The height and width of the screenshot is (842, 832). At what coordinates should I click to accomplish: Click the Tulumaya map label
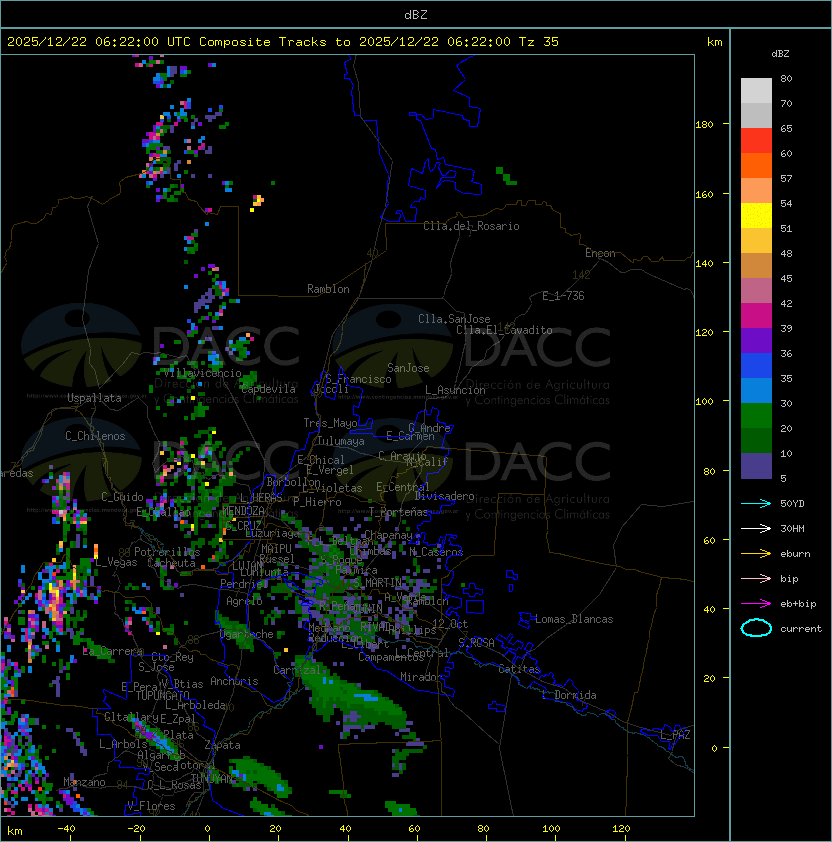341,441
